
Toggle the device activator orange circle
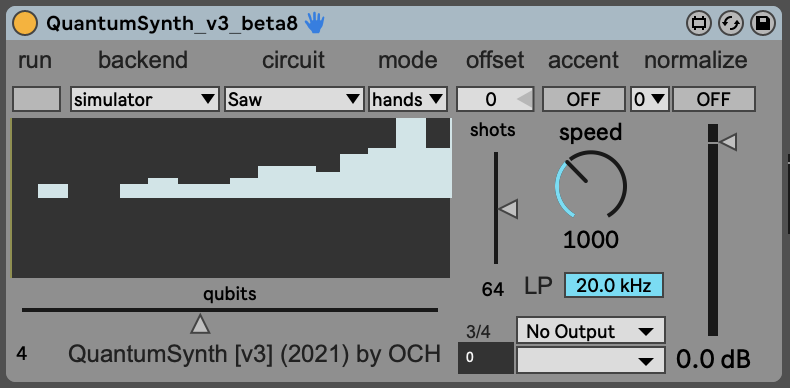tap(25, 23)
